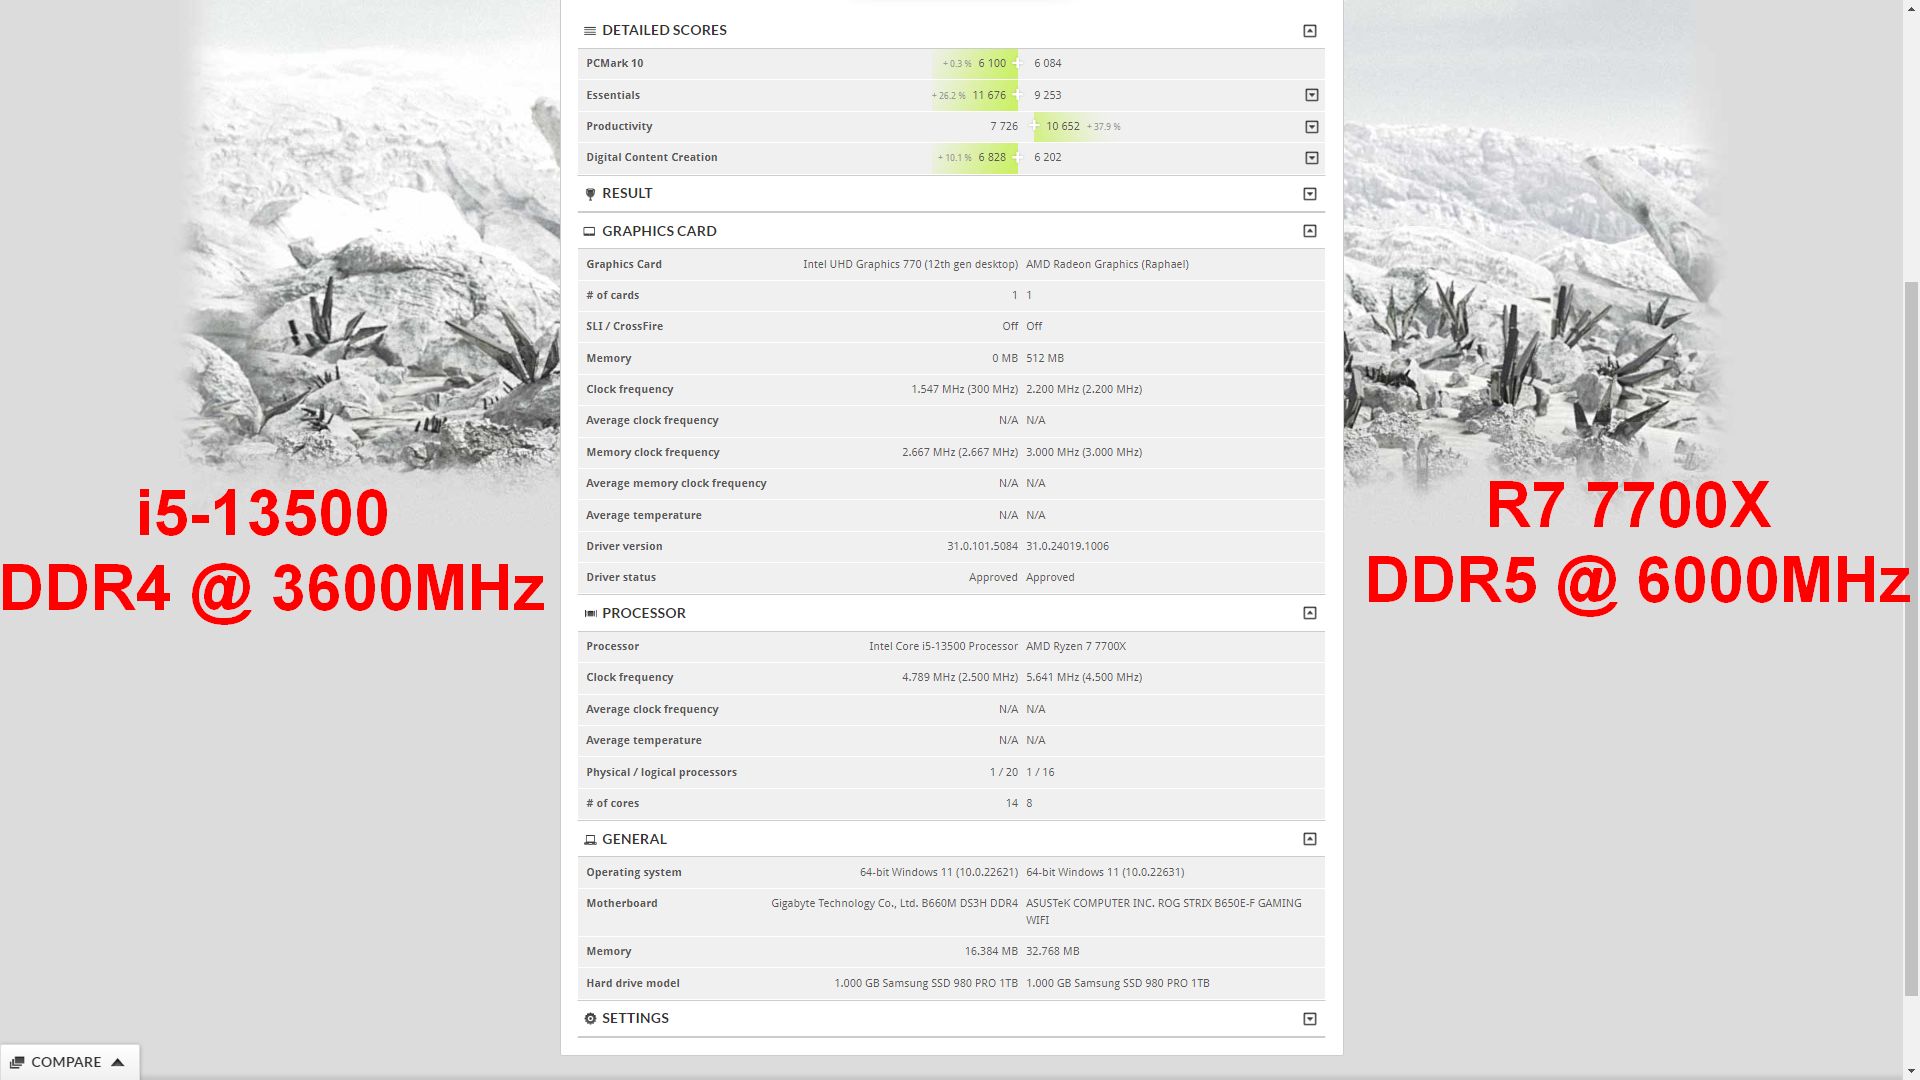Screen dimensions: 1920x1080
Task: Click the Hard drive model row label
Action: point(633,983)
